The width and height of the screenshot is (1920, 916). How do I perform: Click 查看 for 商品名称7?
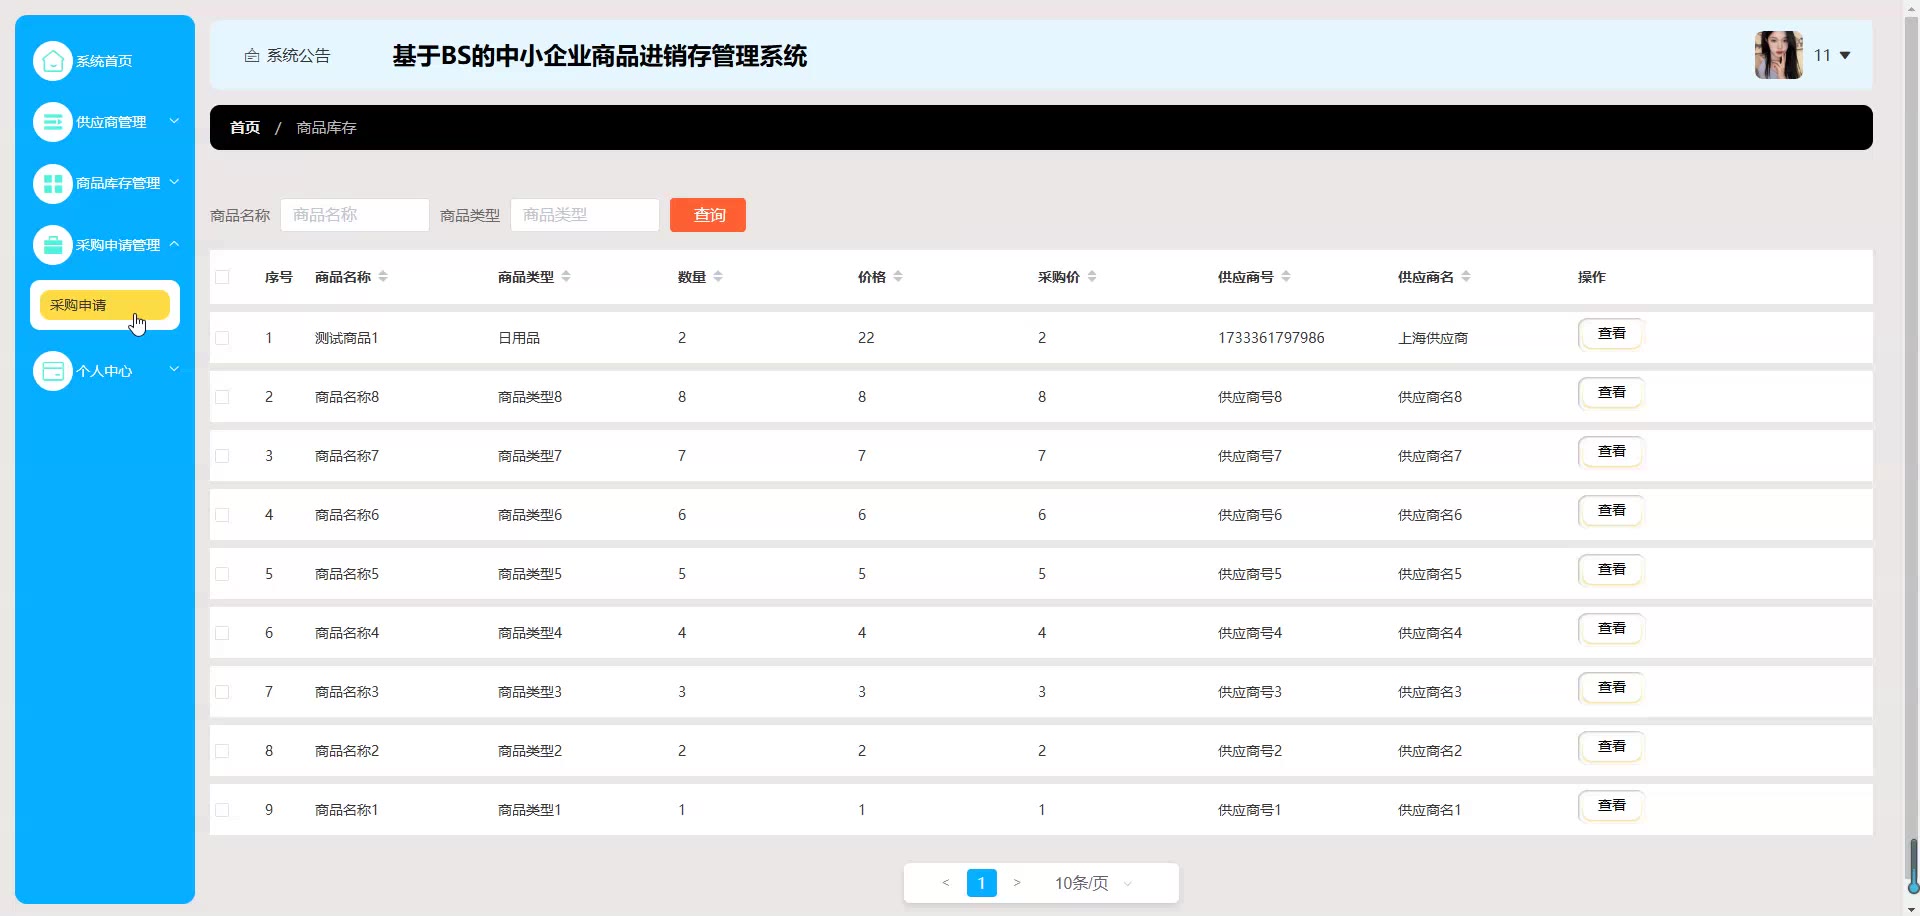click(x=1611, y=452)
